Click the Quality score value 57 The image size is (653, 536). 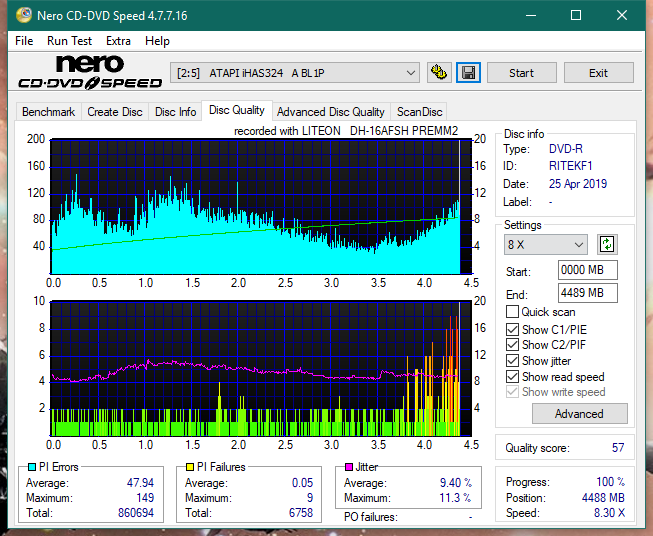tap(618, 448)
